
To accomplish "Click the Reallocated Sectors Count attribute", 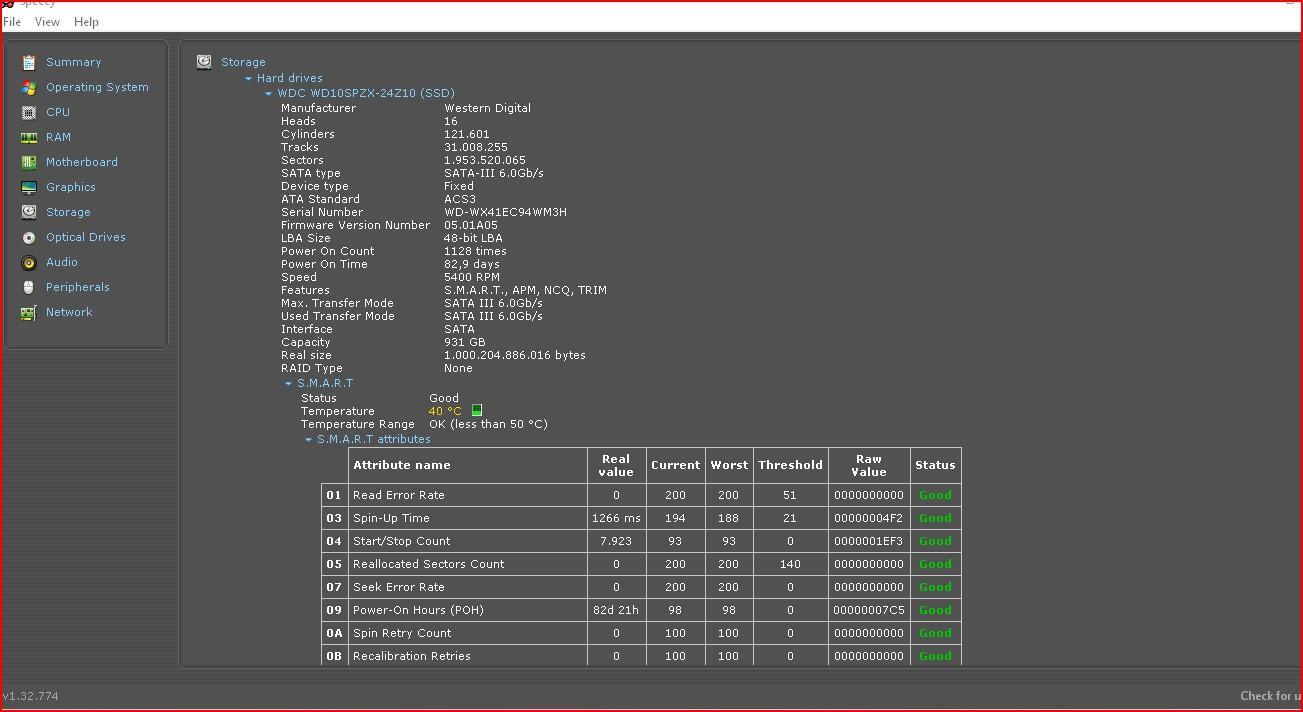I will click(x=429, y=564).
